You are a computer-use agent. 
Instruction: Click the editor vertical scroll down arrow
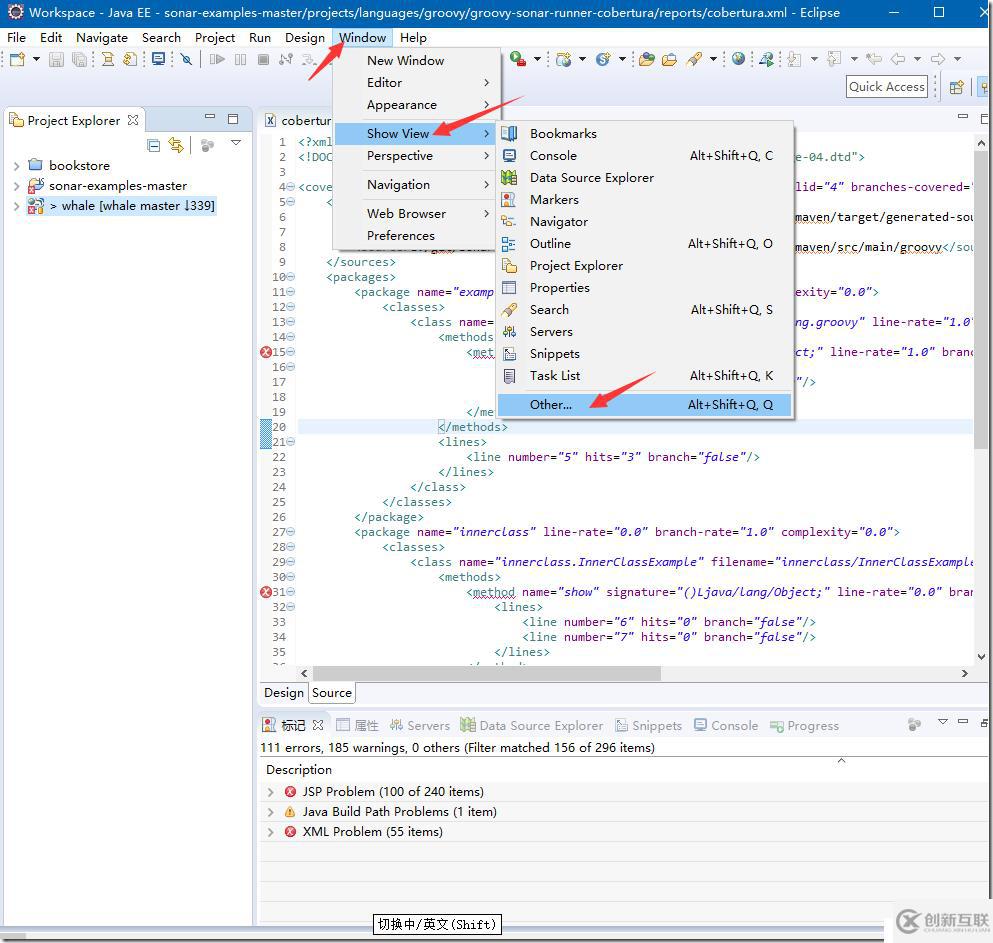pyautogui.click(x=981, y=657)
